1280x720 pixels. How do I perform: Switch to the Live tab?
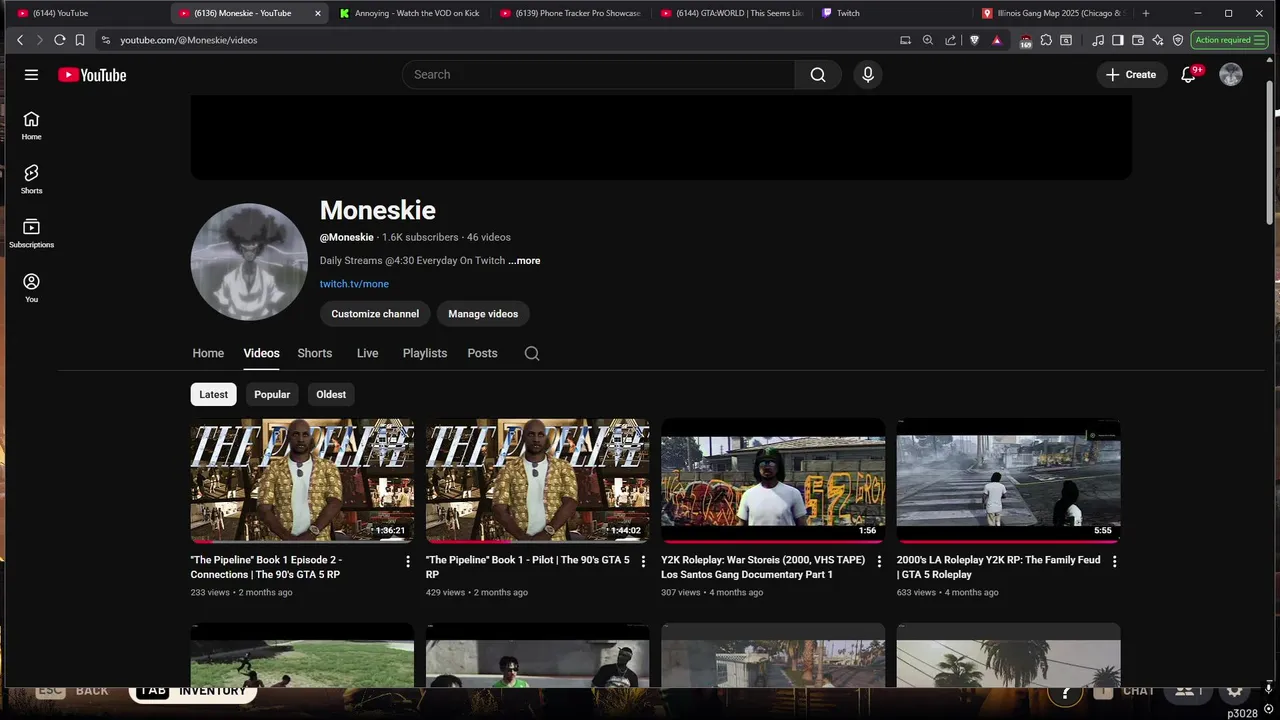pyautogui.click(x=367, y=353)
